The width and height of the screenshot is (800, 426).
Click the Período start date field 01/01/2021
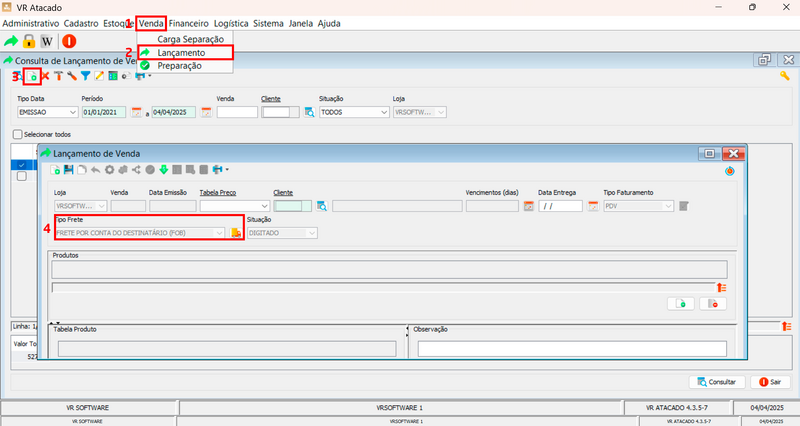pyautogui.click(x=104, y=112)
